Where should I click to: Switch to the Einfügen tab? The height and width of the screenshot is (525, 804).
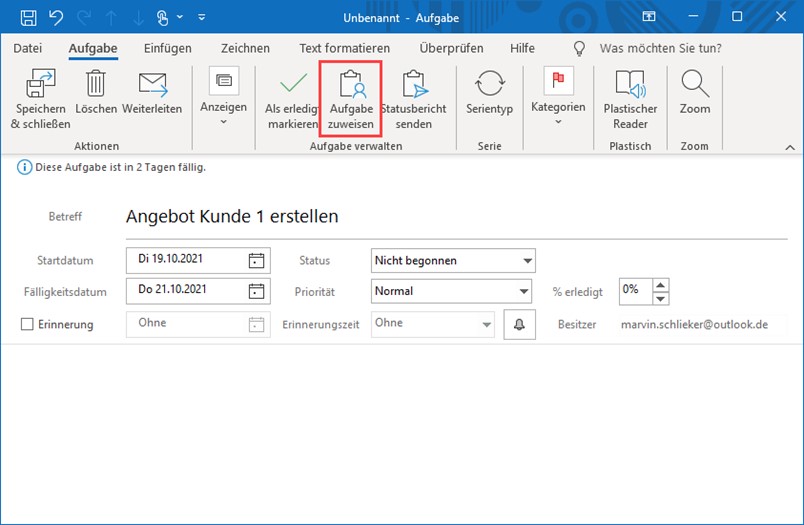click(x=168, y=48)
